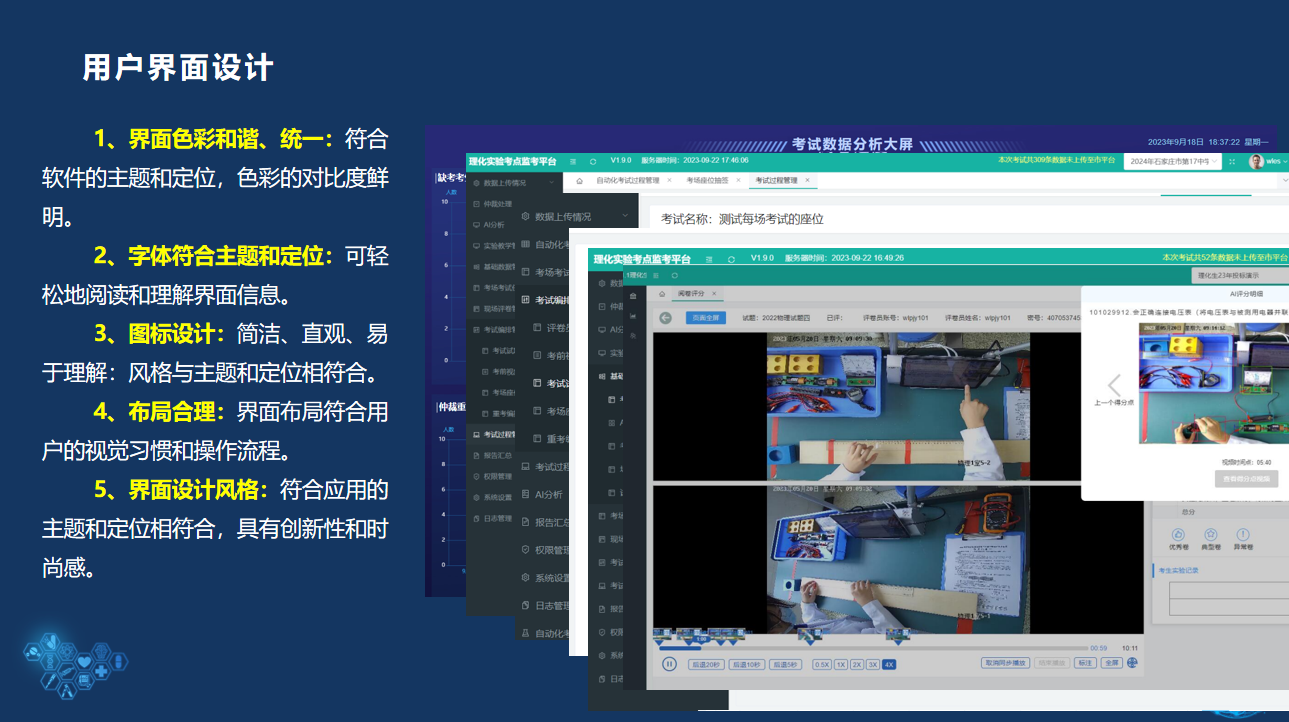Flag paper with 异常卷 exclamation icon
Image resolution: width=1289 pixels, height=722 pixels.
(1243, 535)
